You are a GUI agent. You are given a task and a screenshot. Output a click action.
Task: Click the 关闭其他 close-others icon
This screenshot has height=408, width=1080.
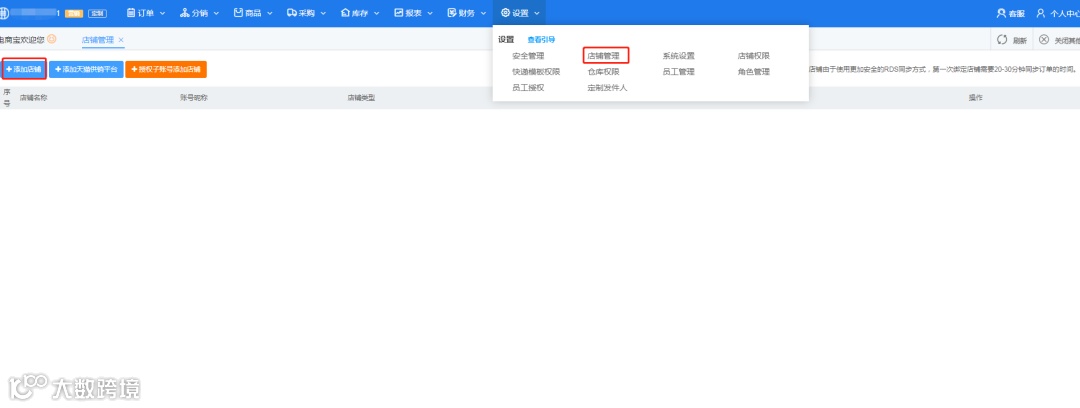pyautogui.click(x=1043, y=40)
